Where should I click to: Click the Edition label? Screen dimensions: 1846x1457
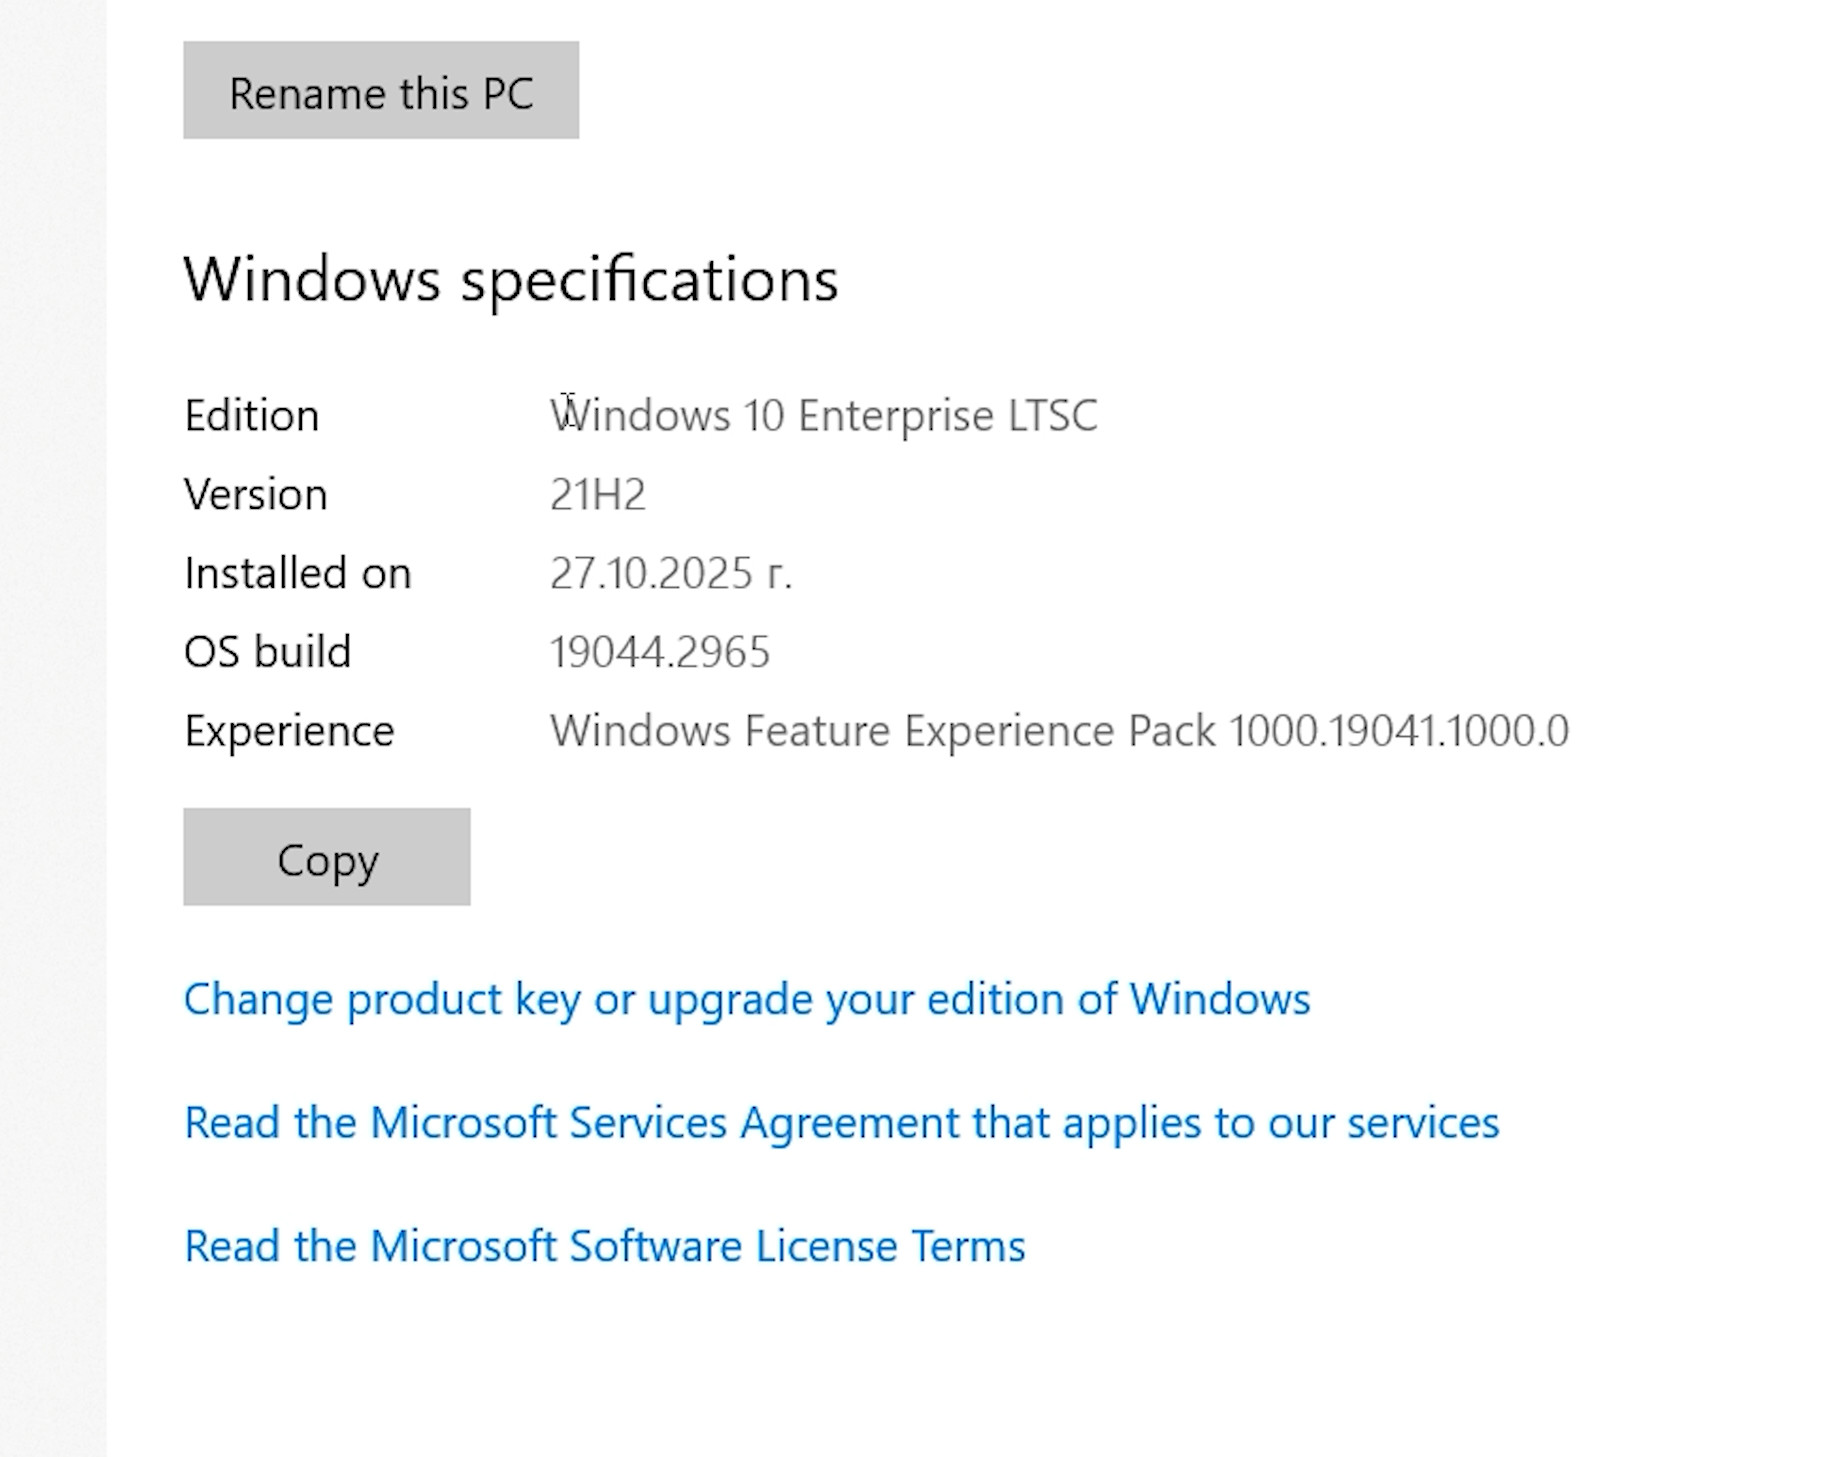pos(251,416)
